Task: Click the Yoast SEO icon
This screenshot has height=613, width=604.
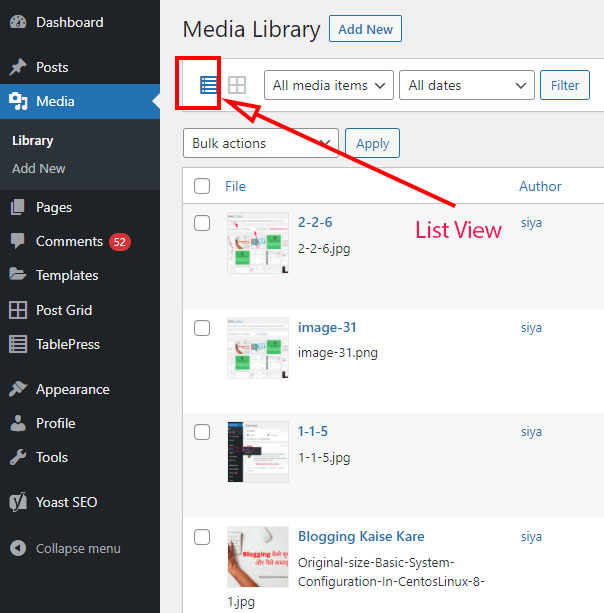Action: [x=18, y=502]
